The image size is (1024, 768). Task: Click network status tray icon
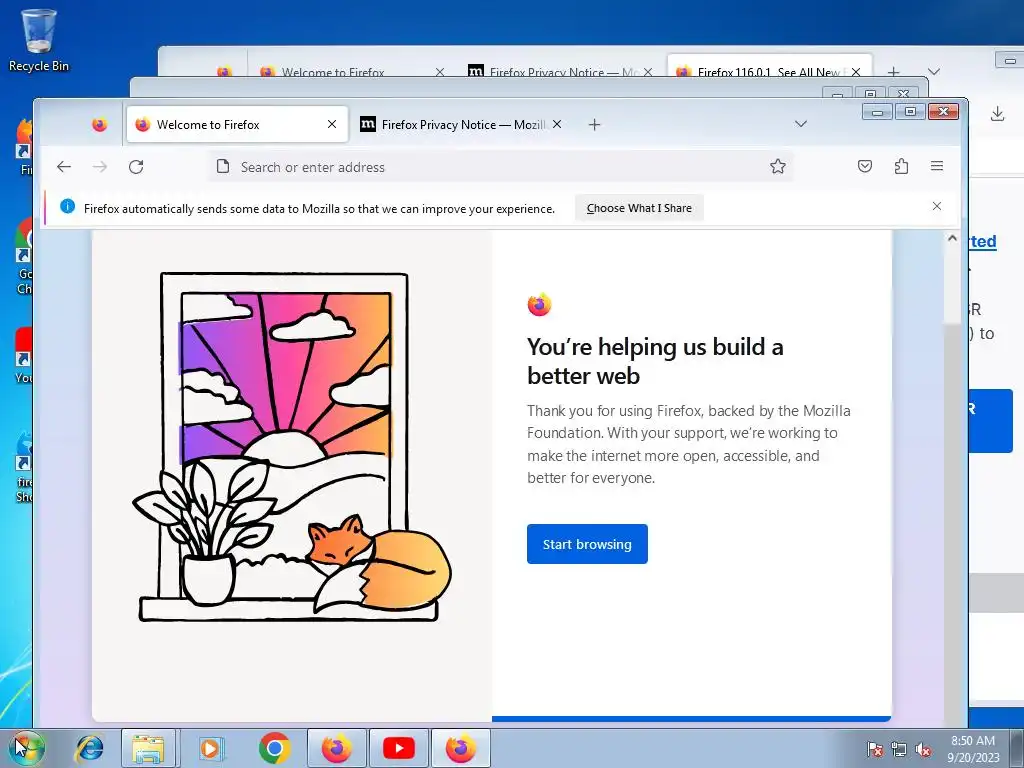pos(899,749)
